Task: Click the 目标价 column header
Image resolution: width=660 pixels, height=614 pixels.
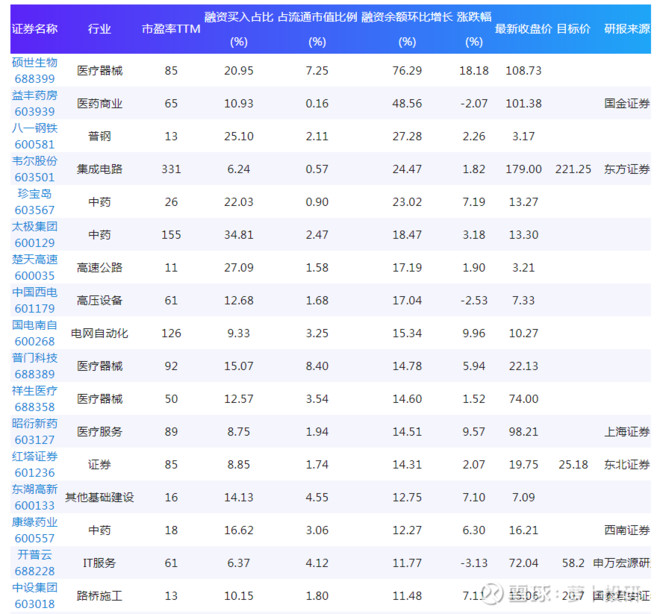Action: [x=573, y=29]
